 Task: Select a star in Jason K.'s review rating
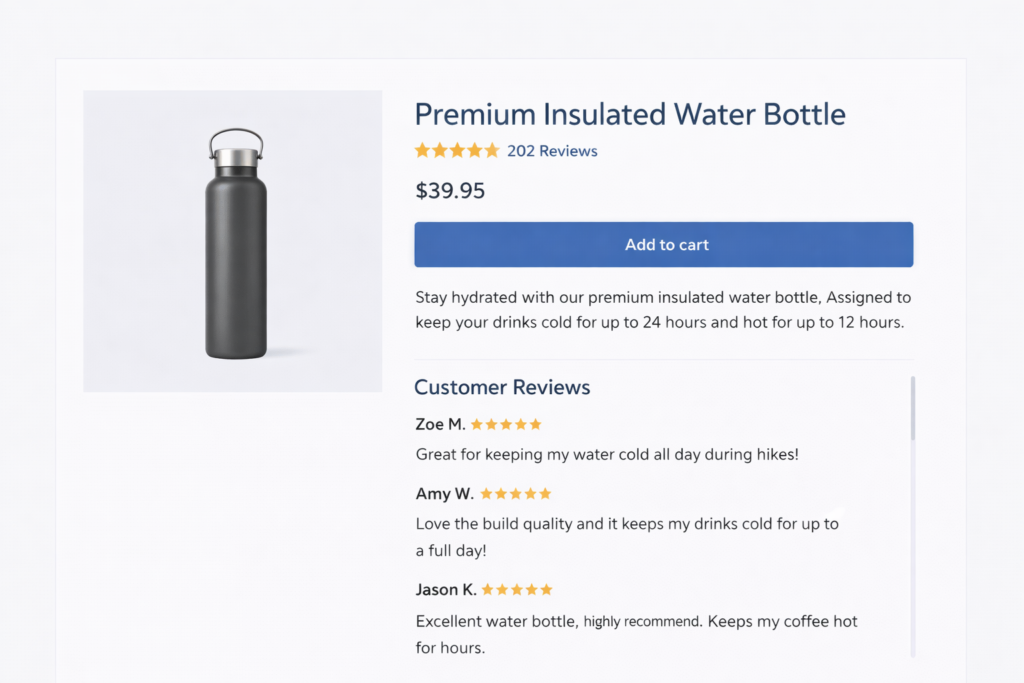tap(516, 589)
